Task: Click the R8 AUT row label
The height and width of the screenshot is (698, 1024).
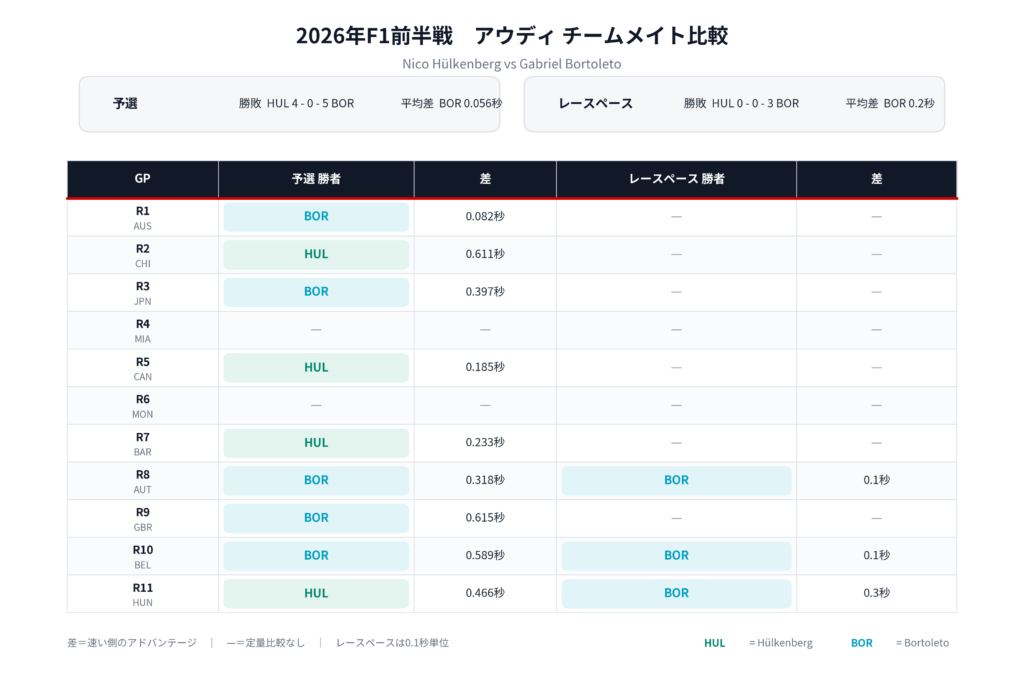Action: point(142,481)
